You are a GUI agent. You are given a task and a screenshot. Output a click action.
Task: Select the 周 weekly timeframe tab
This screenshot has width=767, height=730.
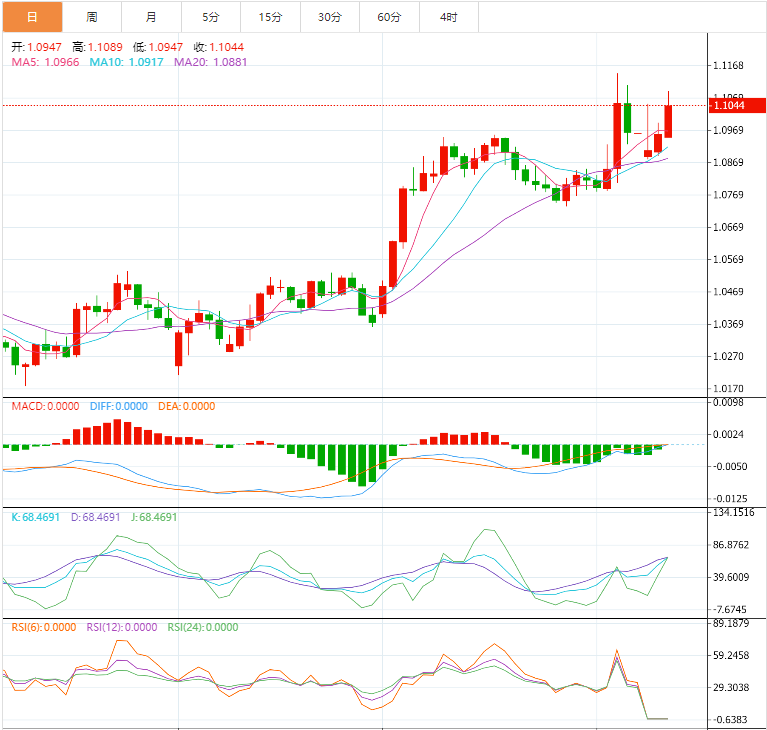click(92, 17)
